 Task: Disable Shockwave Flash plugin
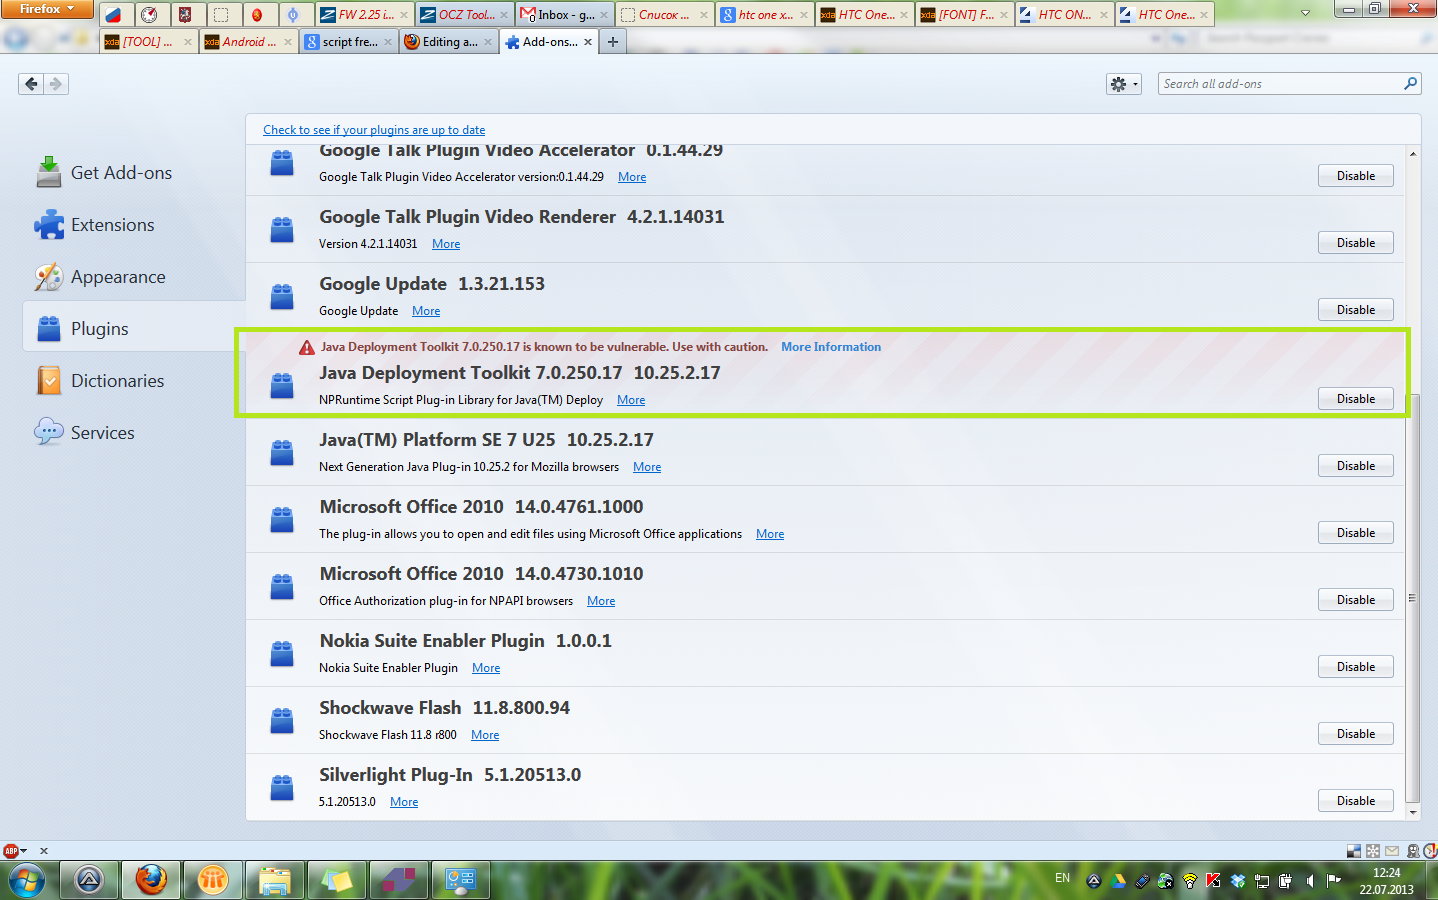point(1355,734)
